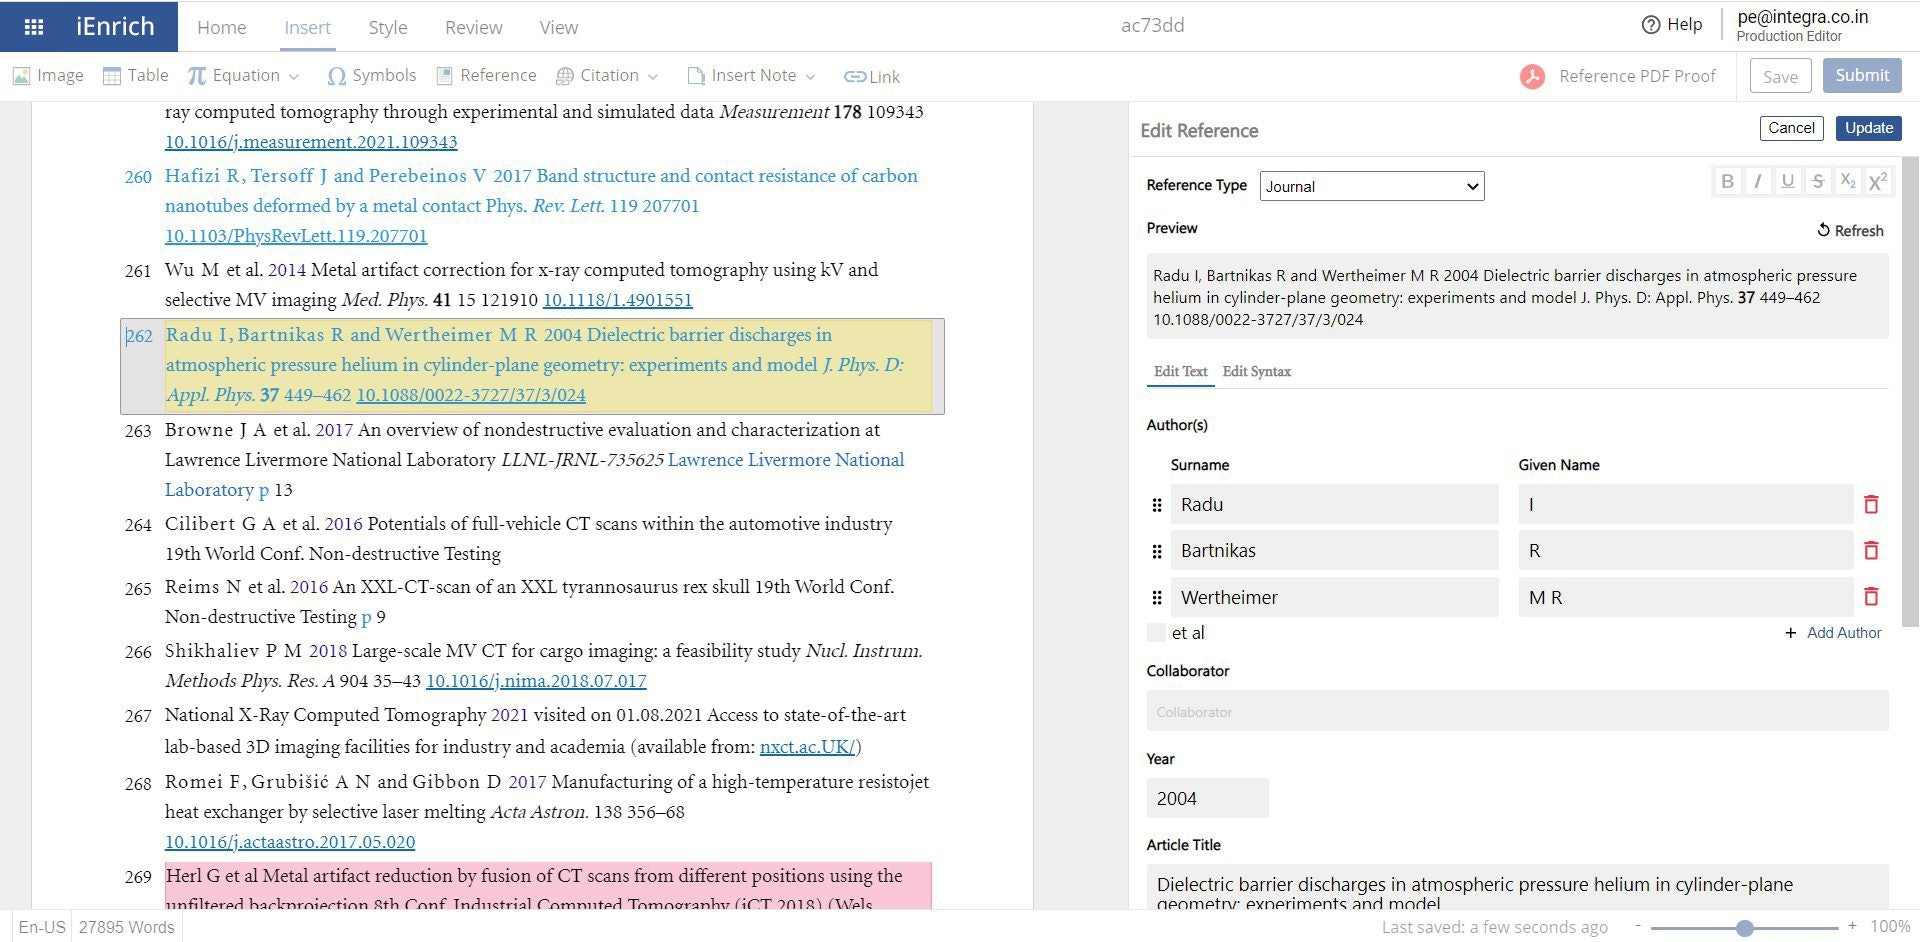The height and width of the screenshot is (942, 1920).
Task: Open the app grid launcher icon
Action: (33, 27)
